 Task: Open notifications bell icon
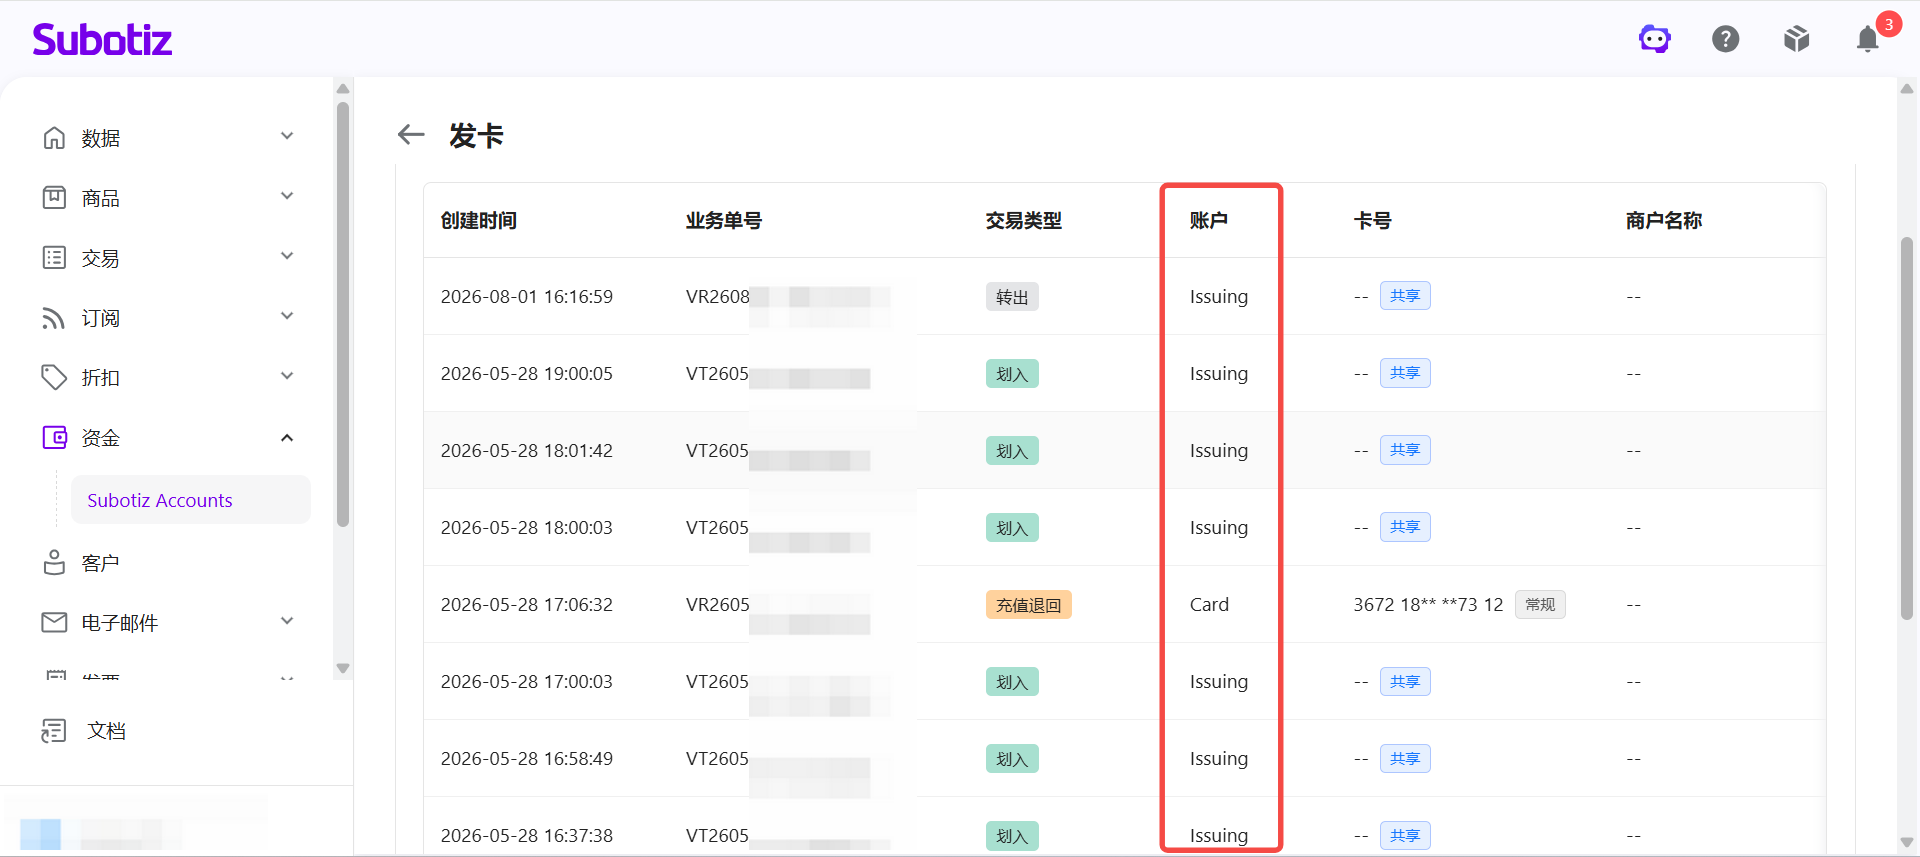click(x=1867, y=39)
